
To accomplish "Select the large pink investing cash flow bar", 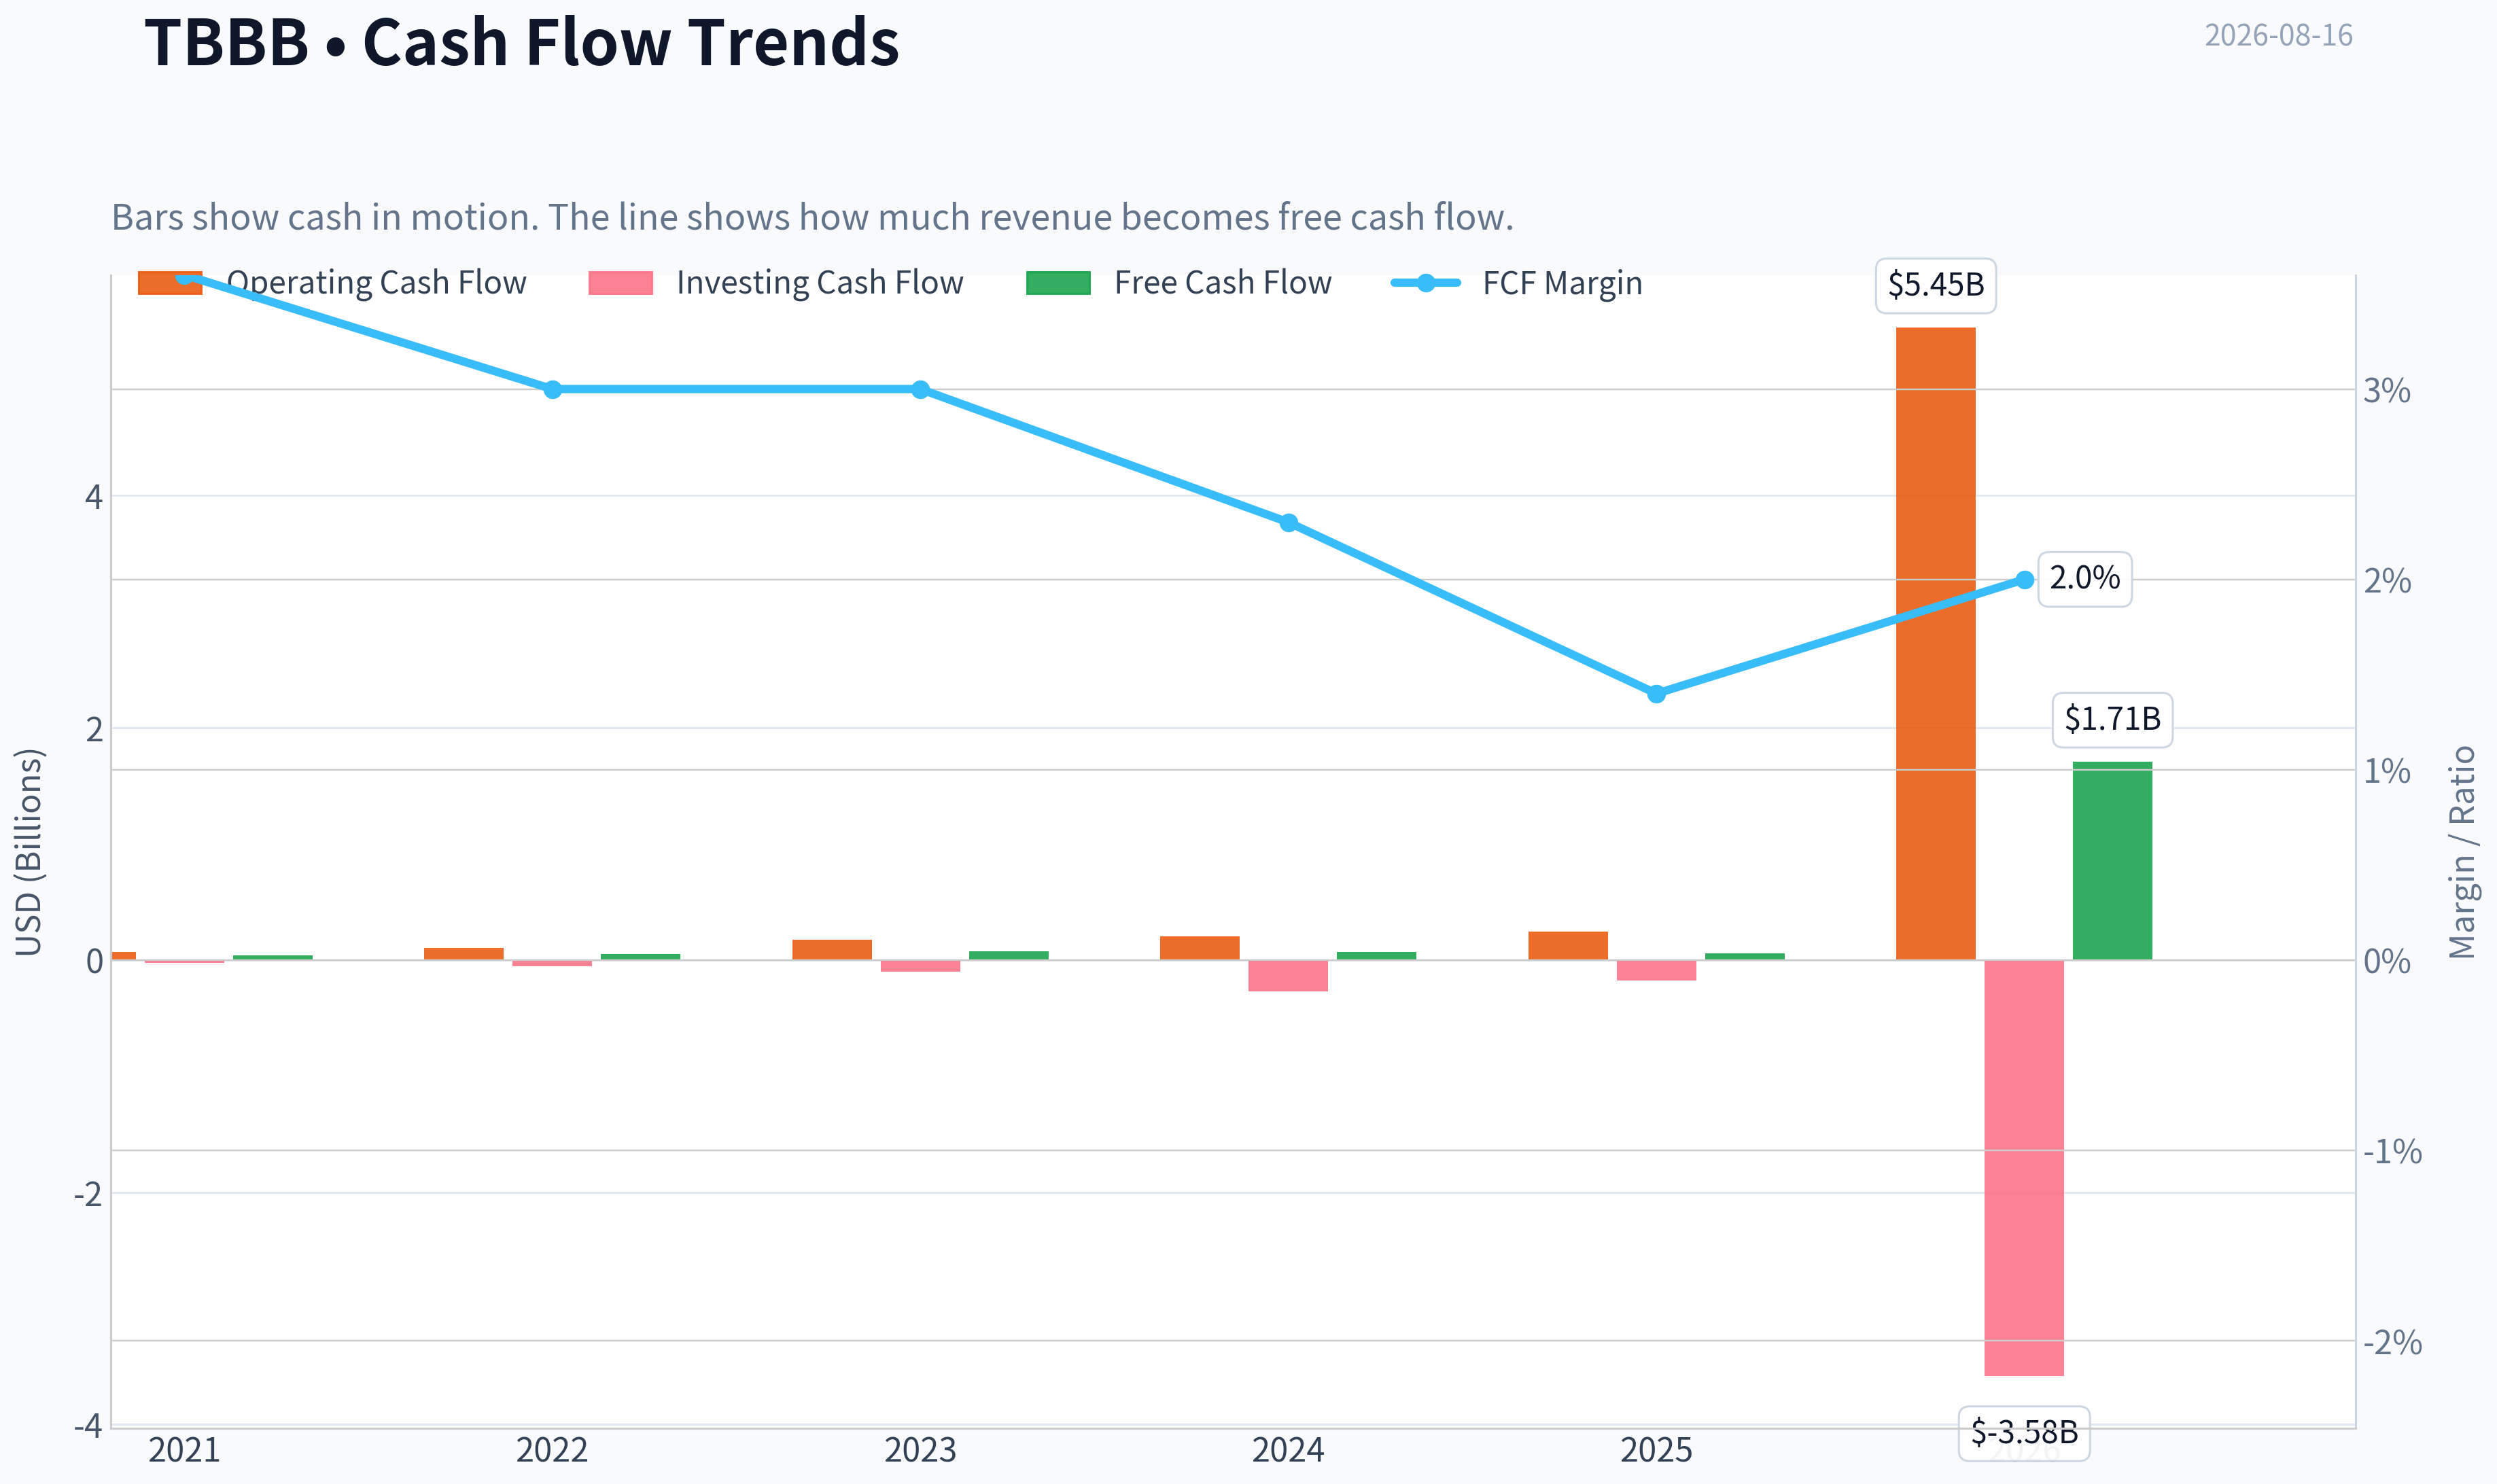I will (x=2024, y=1168).
